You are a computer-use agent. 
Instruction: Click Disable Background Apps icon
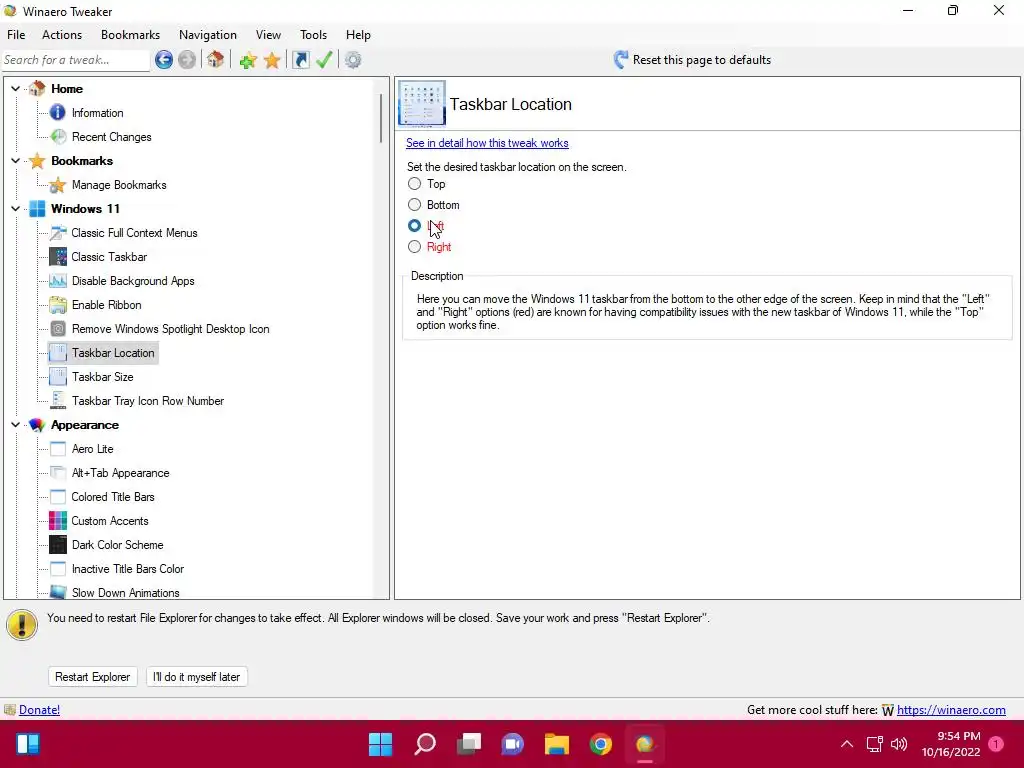(57, 281)
